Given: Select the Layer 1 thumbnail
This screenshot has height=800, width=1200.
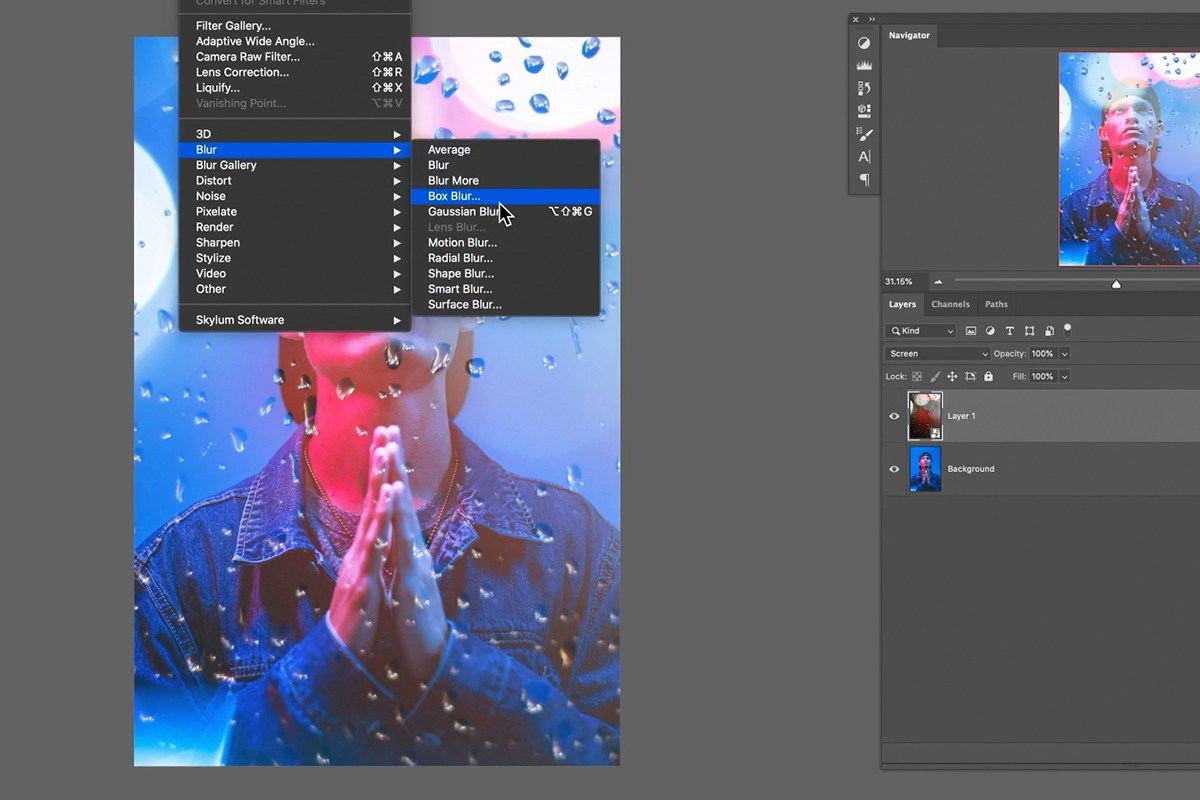Looking at the screenshot, I should coord(925,416).
